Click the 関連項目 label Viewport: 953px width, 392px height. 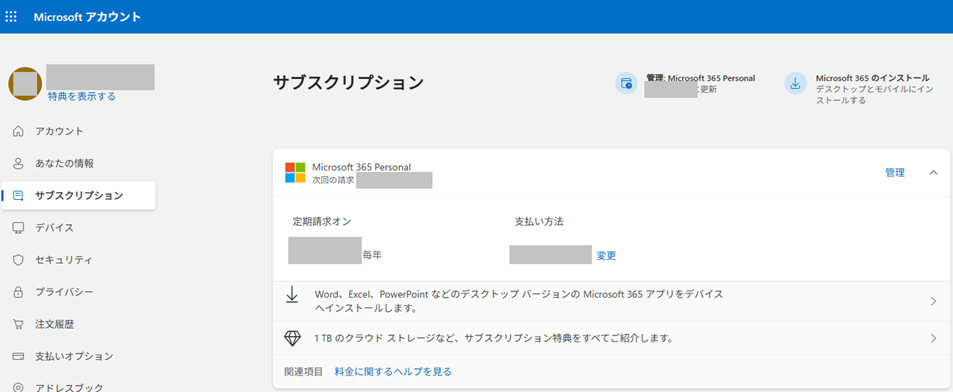point(304,371)
